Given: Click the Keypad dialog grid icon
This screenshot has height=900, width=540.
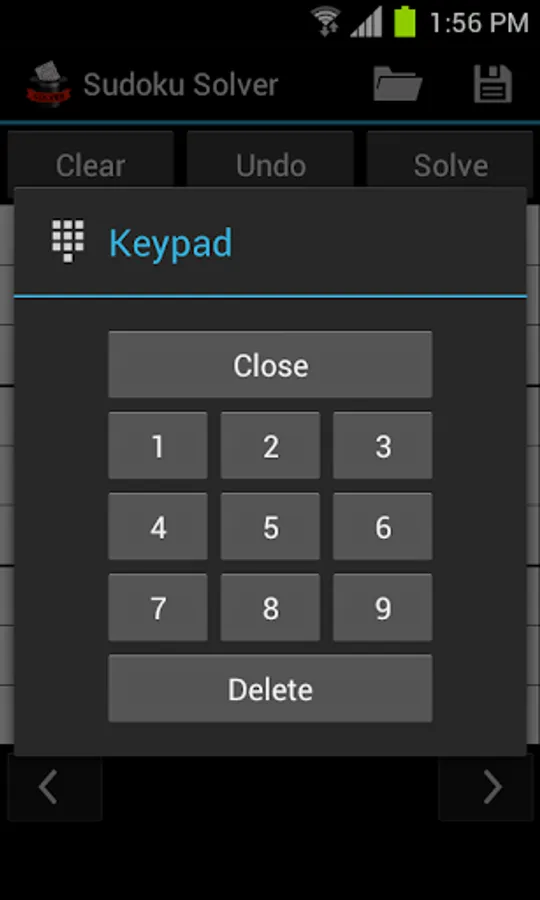Looking at the screenshot, I should 68,241.
